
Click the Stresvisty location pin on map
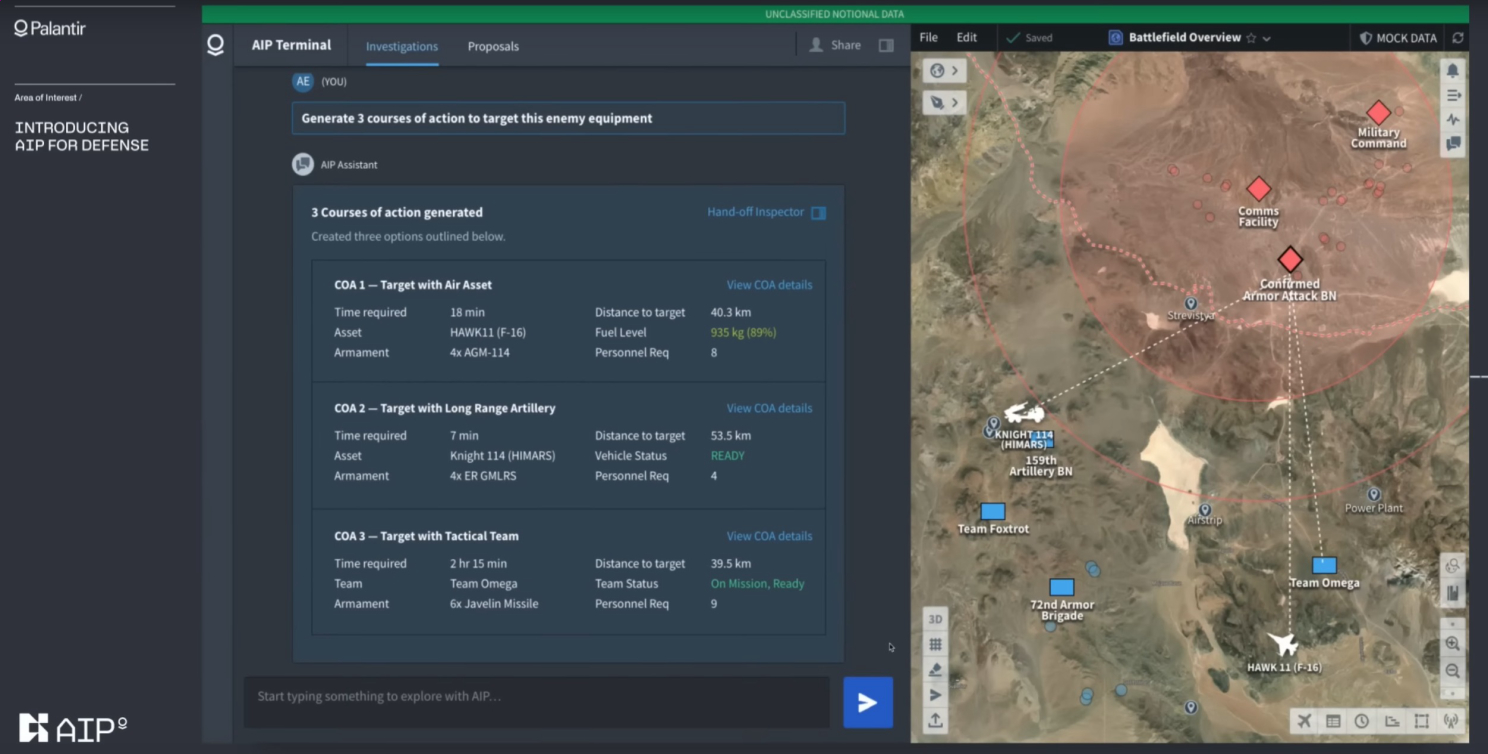pos(1191,303)
